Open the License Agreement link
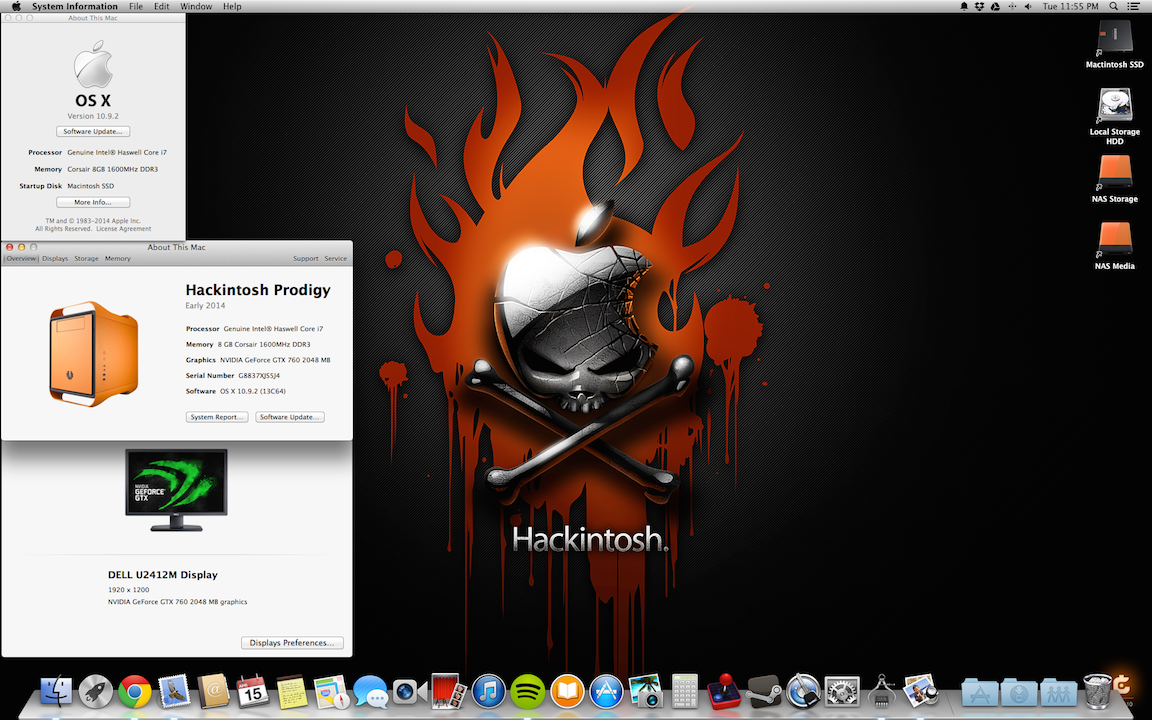The image size is (1152, 720). tap(124, 228)
